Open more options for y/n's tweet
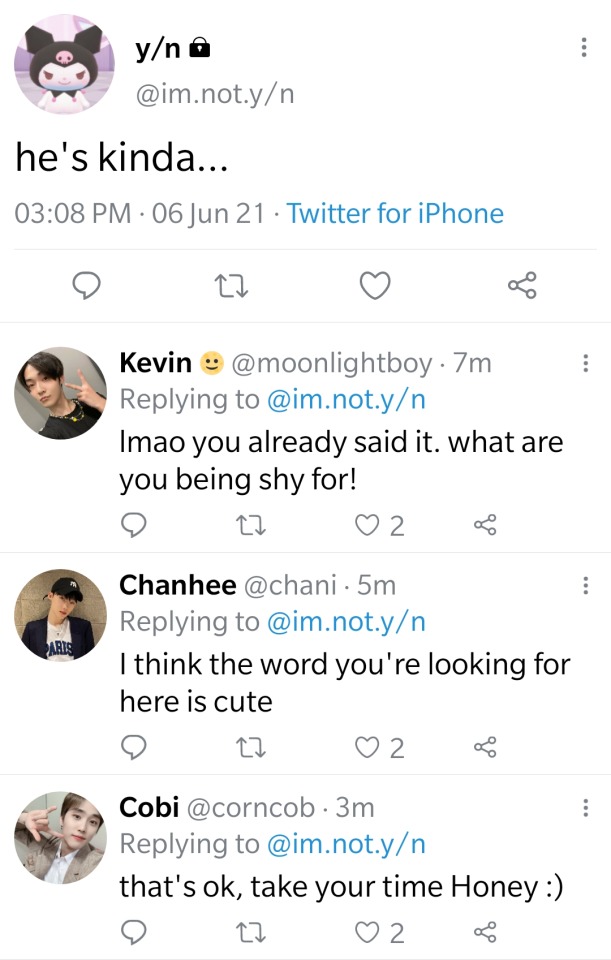This screenshot has height=960, width=611. (x=584, y=48)
